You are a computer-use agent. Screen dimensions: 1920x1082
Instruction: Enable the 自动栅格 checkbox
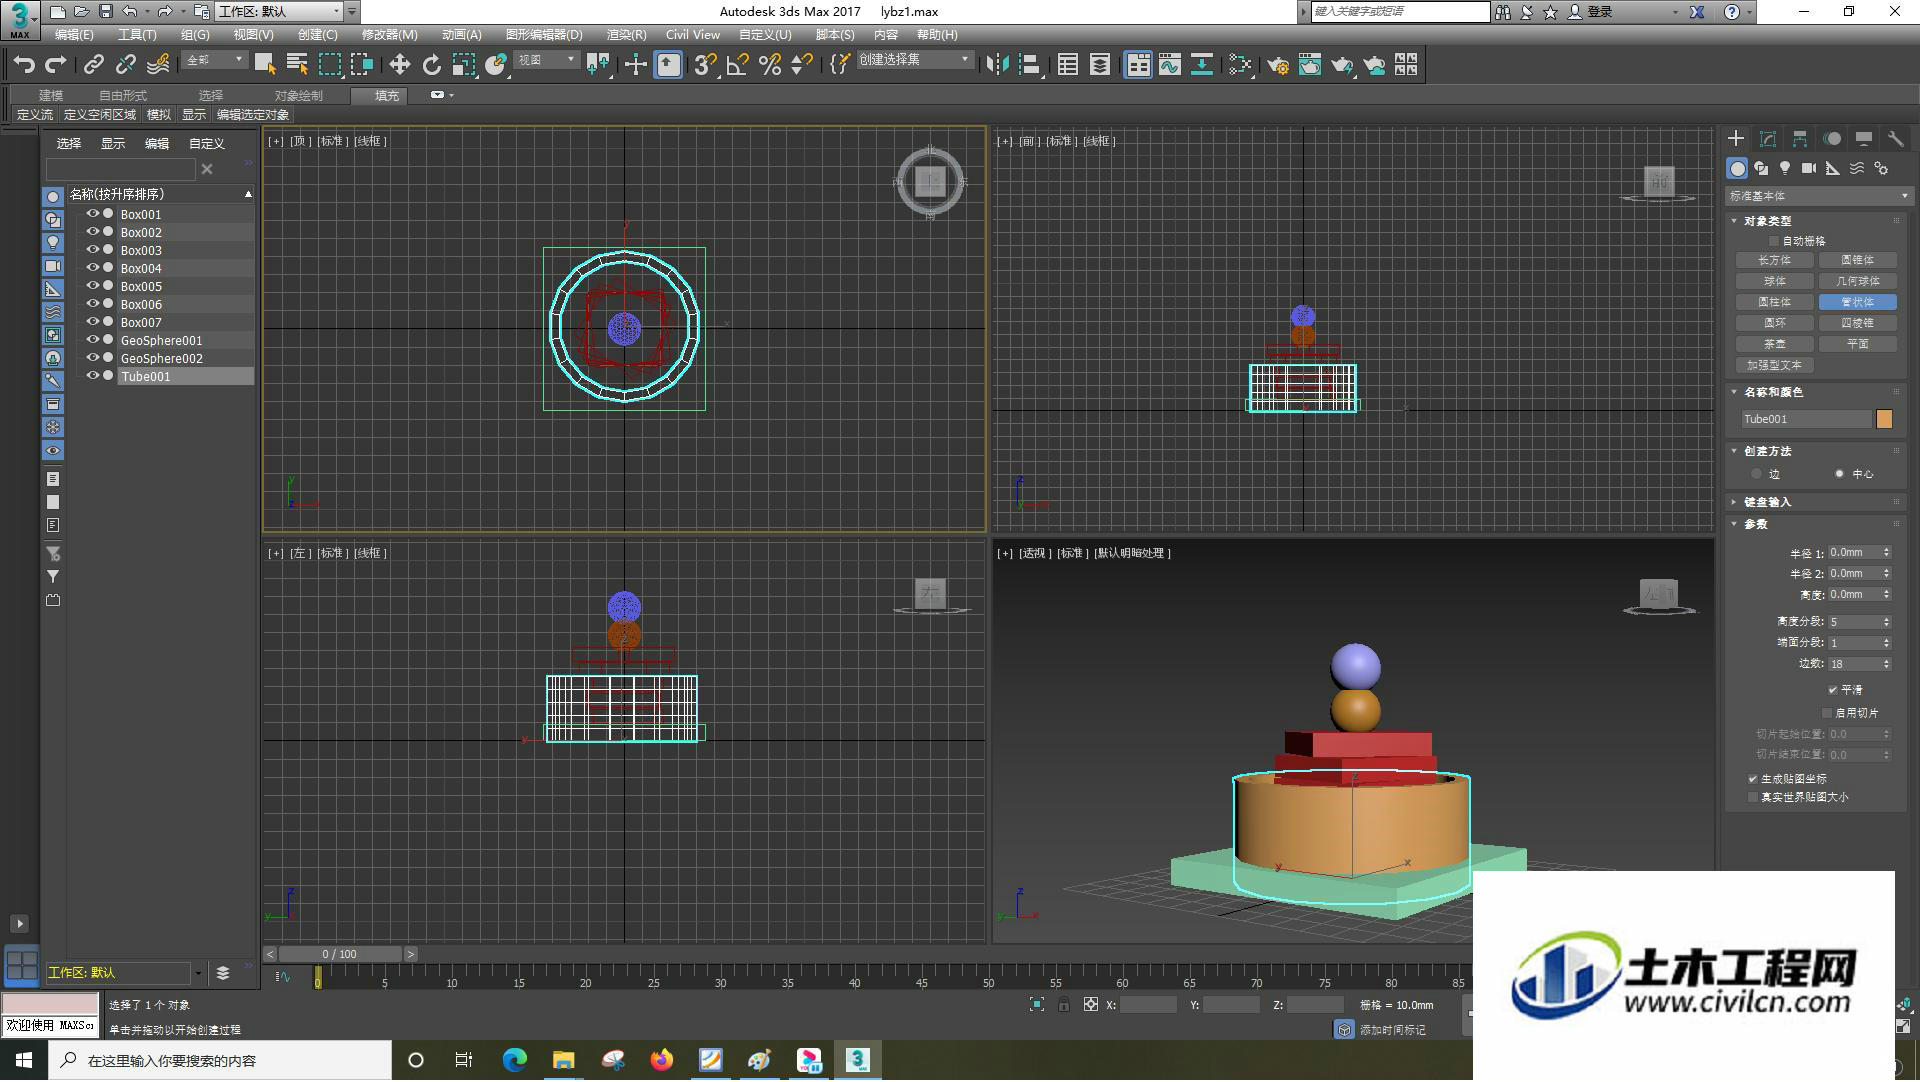1775,241
